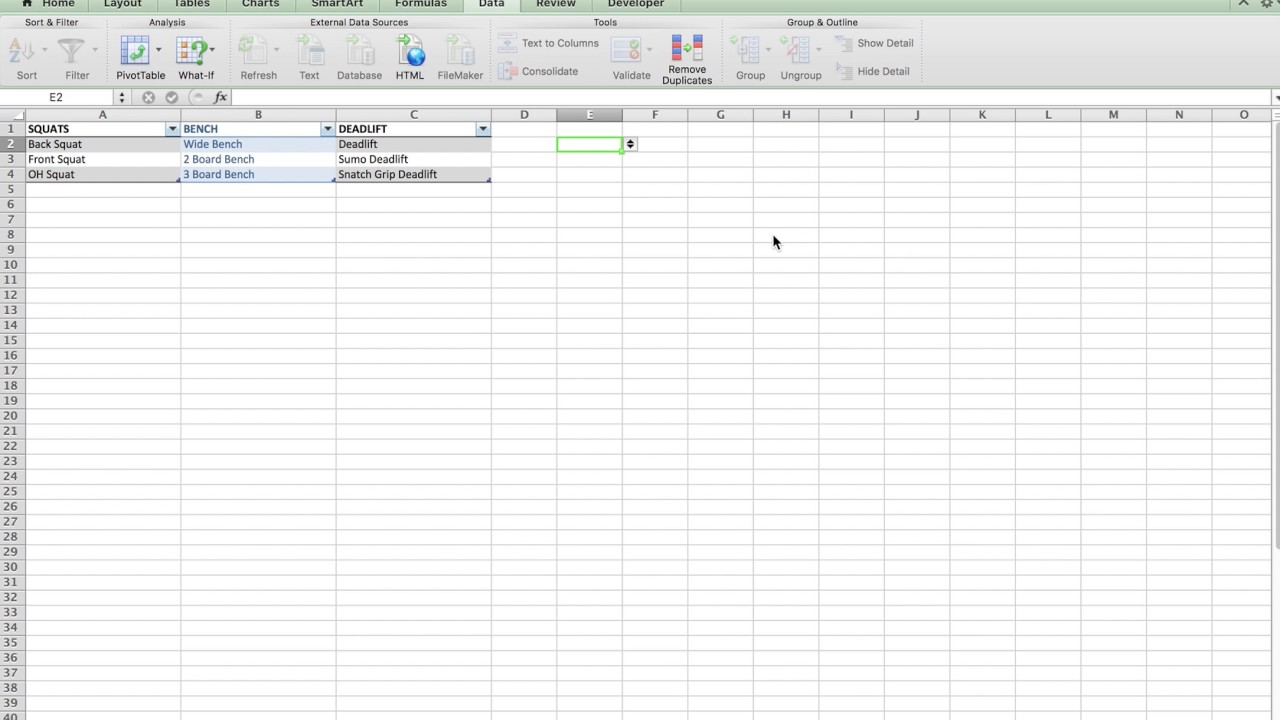Screen dimensions: 1280x720
Task: Open the Group dropdown arrow
Action: pos(769,50)
